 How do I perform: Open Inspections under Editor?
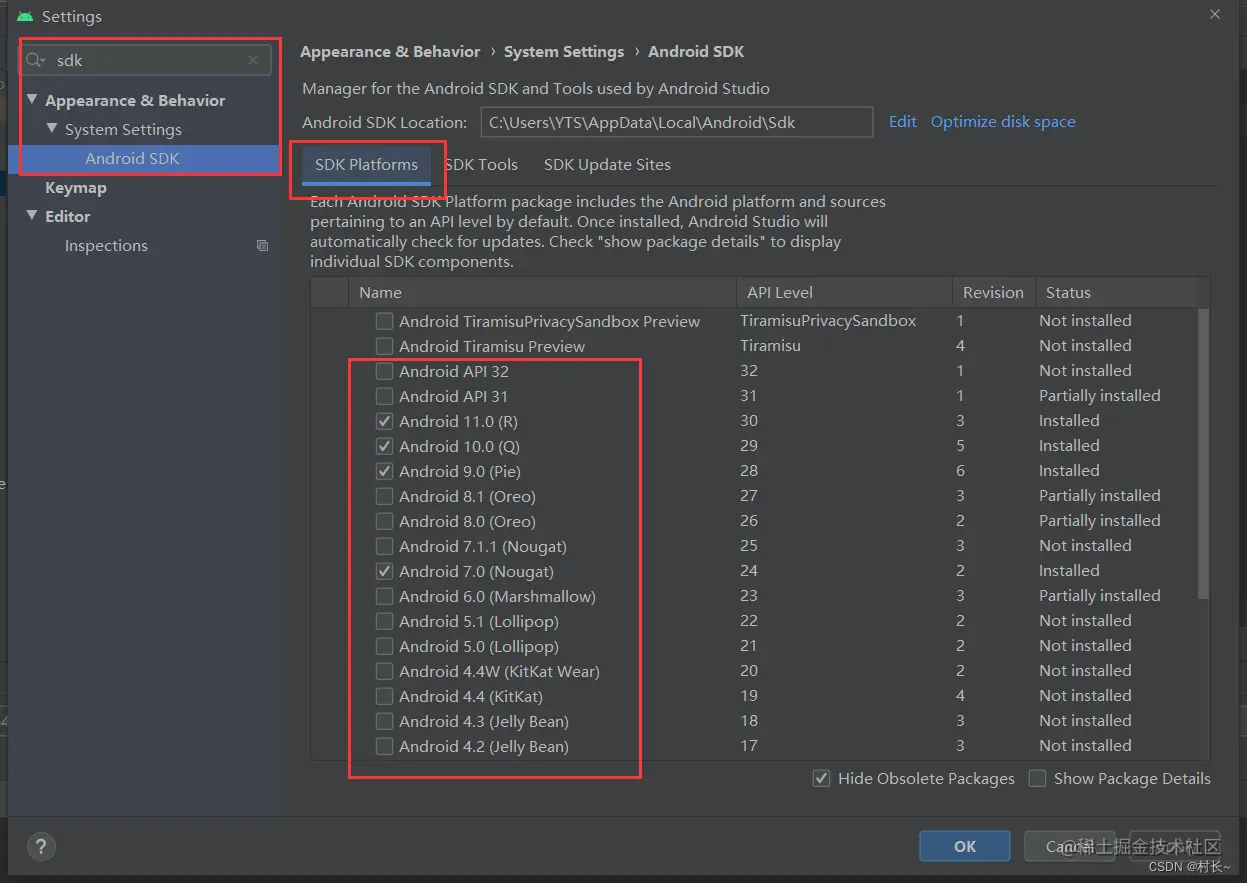point(106,245)
